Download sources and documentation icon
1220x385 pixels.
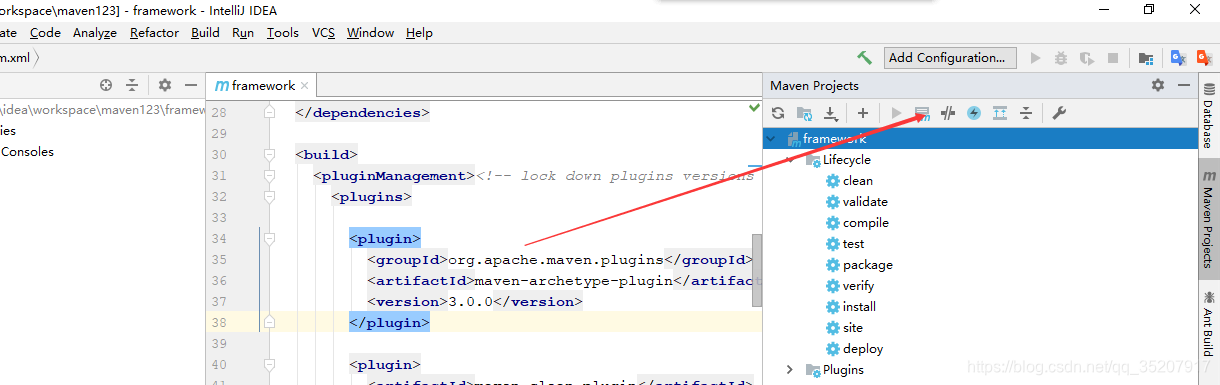830,113
